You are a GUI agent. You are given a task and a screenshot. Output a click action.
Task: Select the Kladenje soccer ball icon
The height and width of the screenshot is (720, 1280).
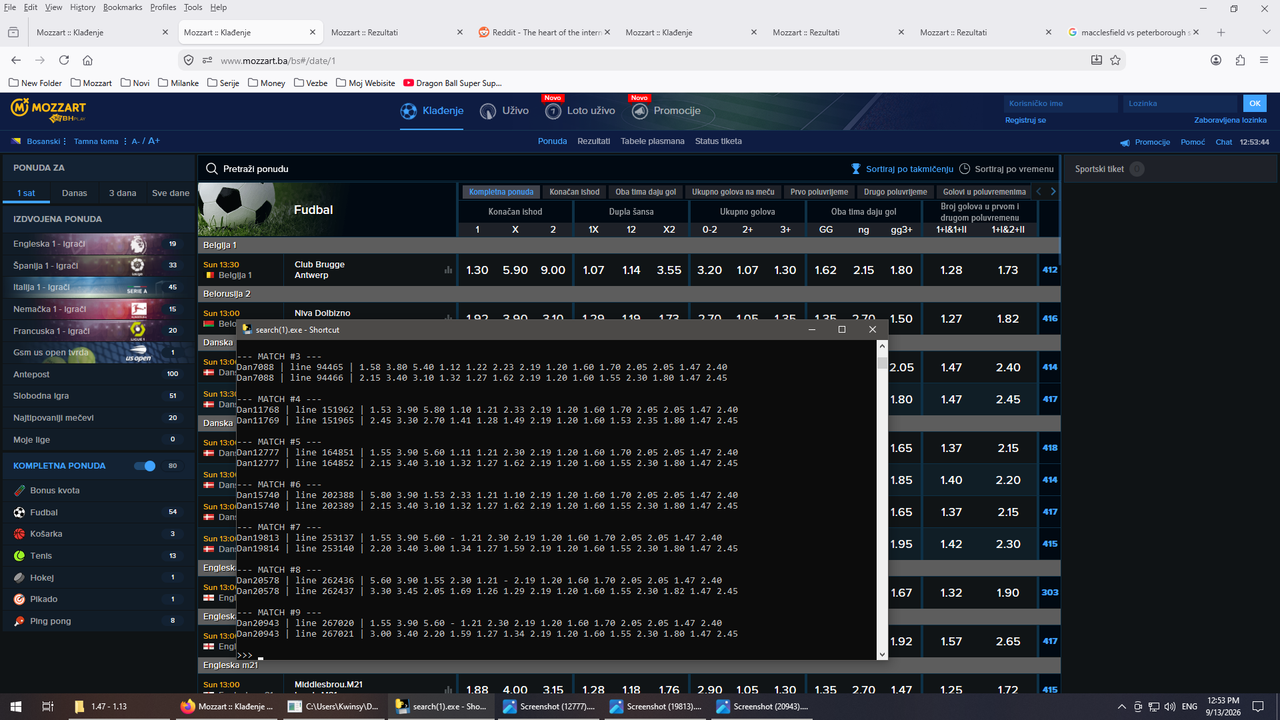(x=408, y=111)
